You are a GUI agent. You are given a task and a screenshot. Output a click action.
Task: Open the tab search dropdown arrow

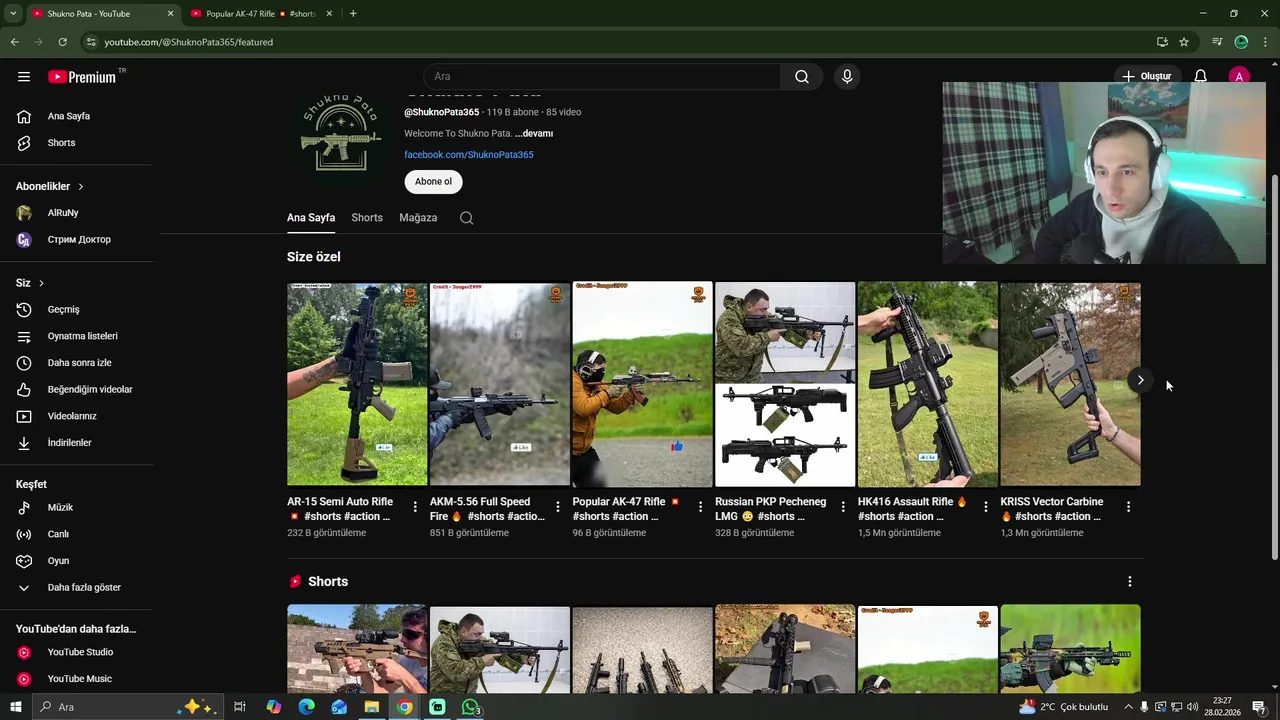pyautogui.click(x=13, y=14)
